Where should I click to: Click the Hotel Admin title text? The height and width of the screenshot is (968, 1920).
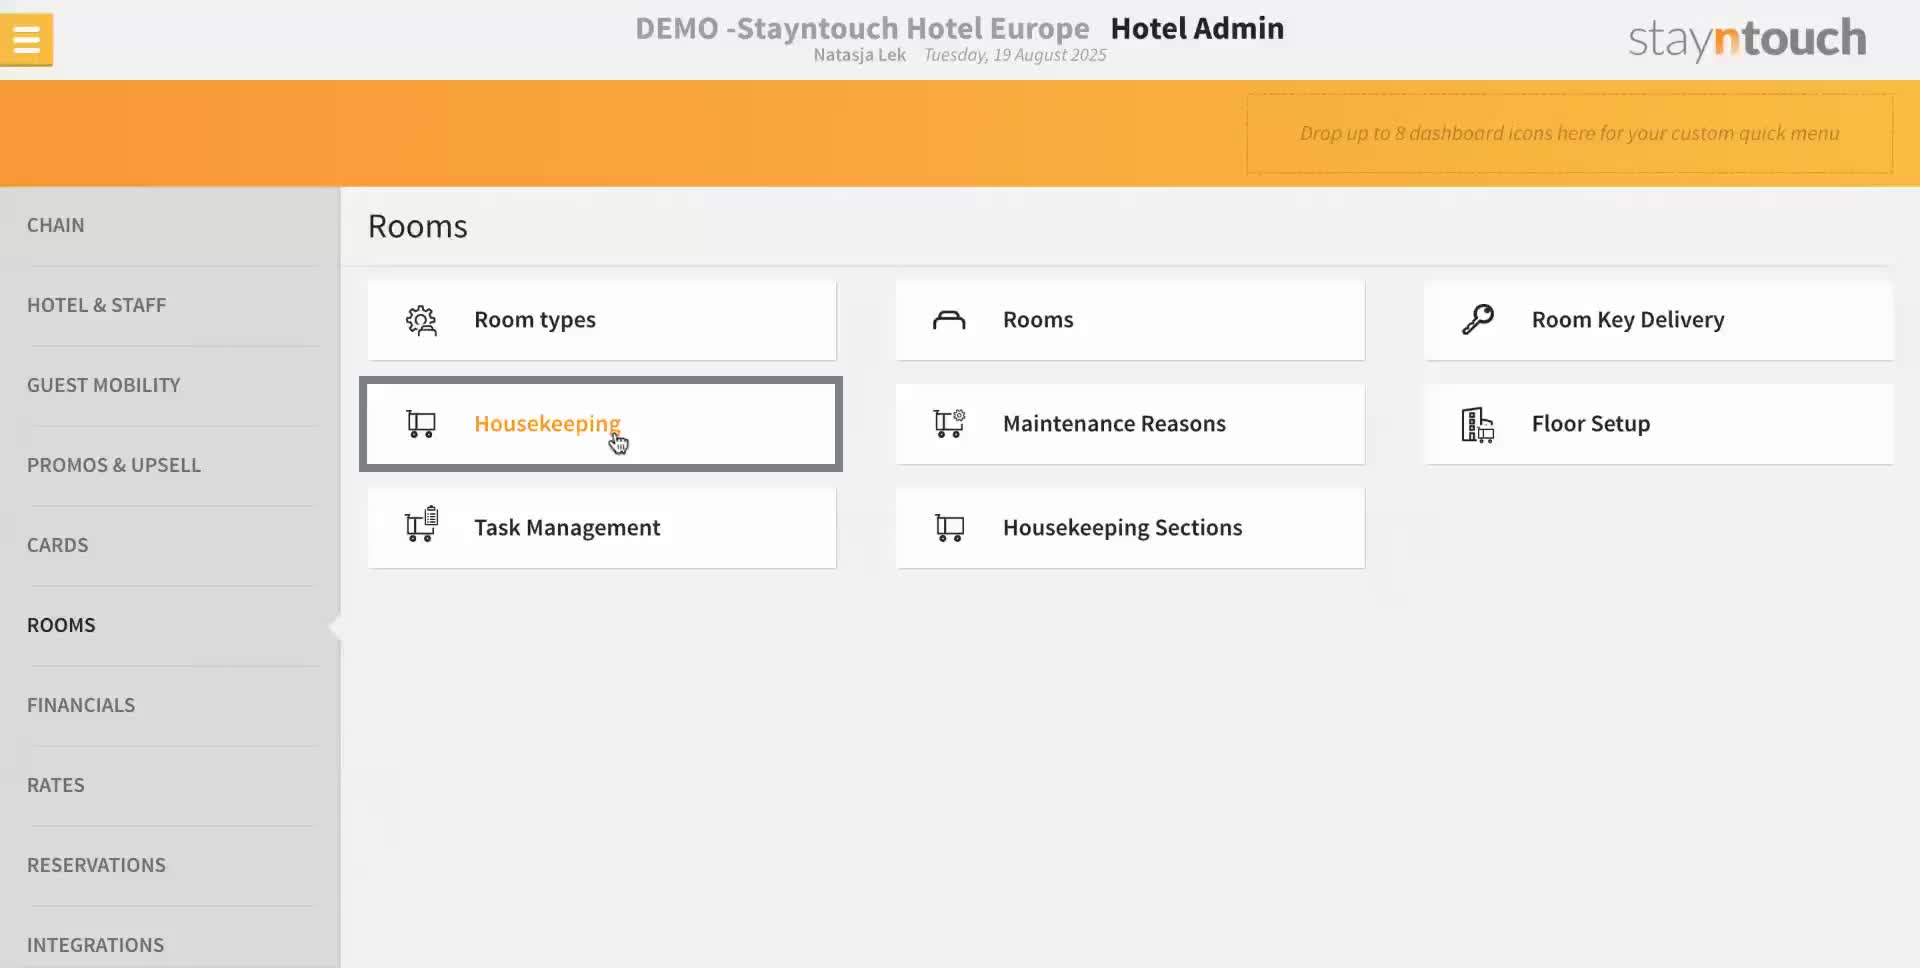[x=1197, y=28]
